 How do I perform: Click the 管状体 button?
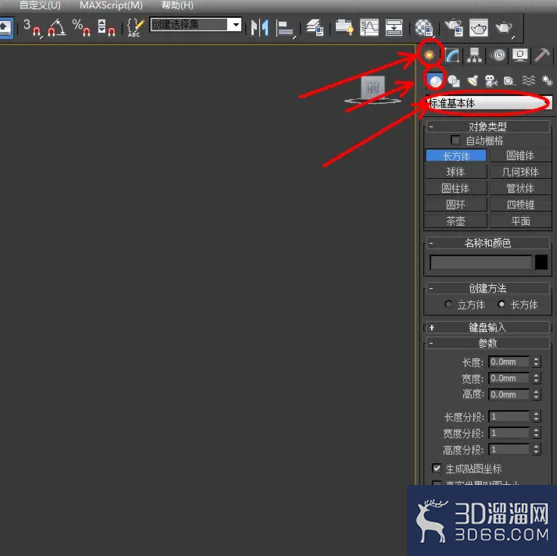click(520, 188)
